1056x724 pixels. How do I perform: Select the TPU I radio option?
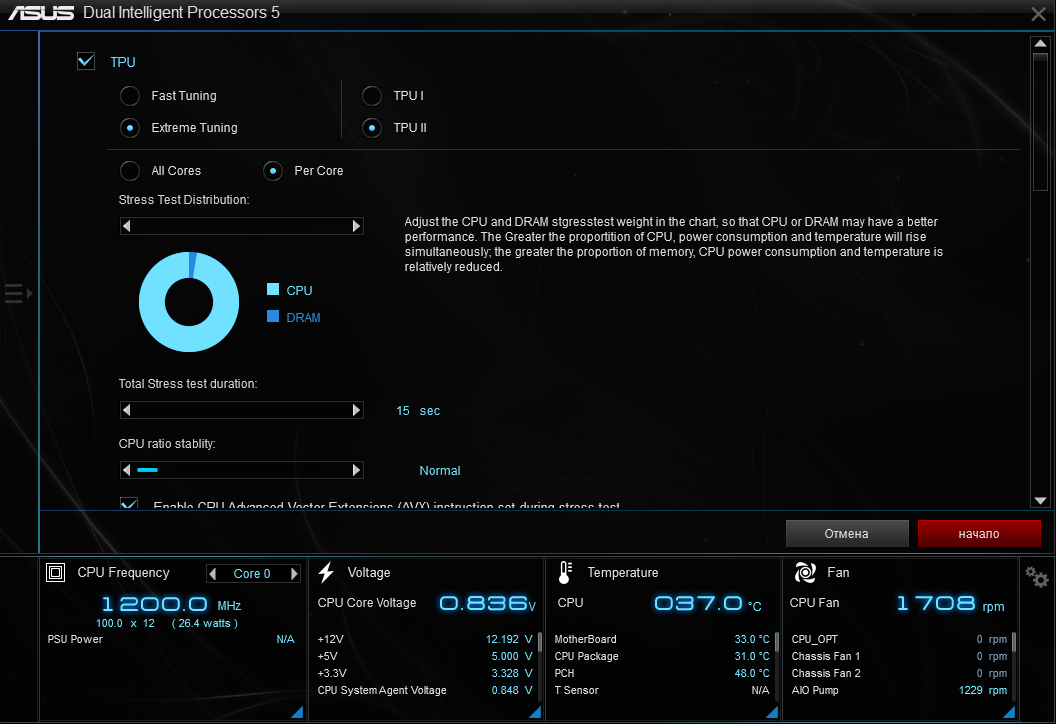372,96
